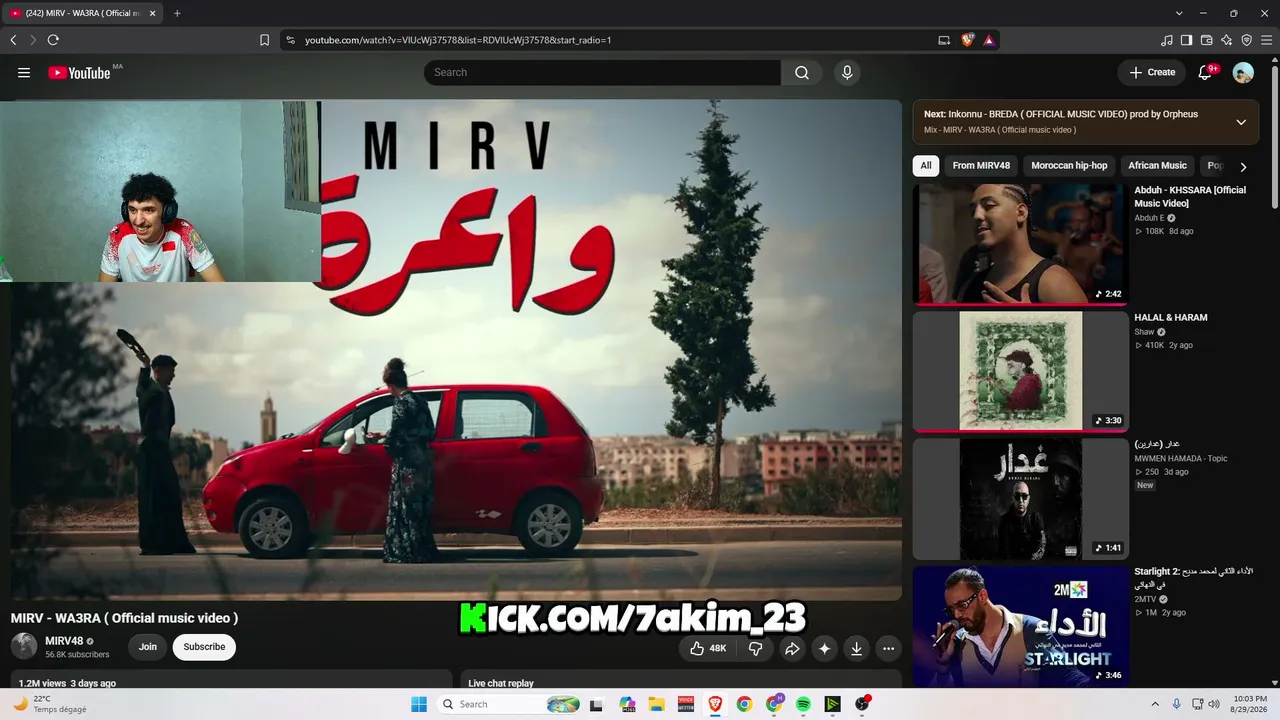
Task: Expand the Next: Inkonnu BREDA mix panel
Action: pos(1241,122)
